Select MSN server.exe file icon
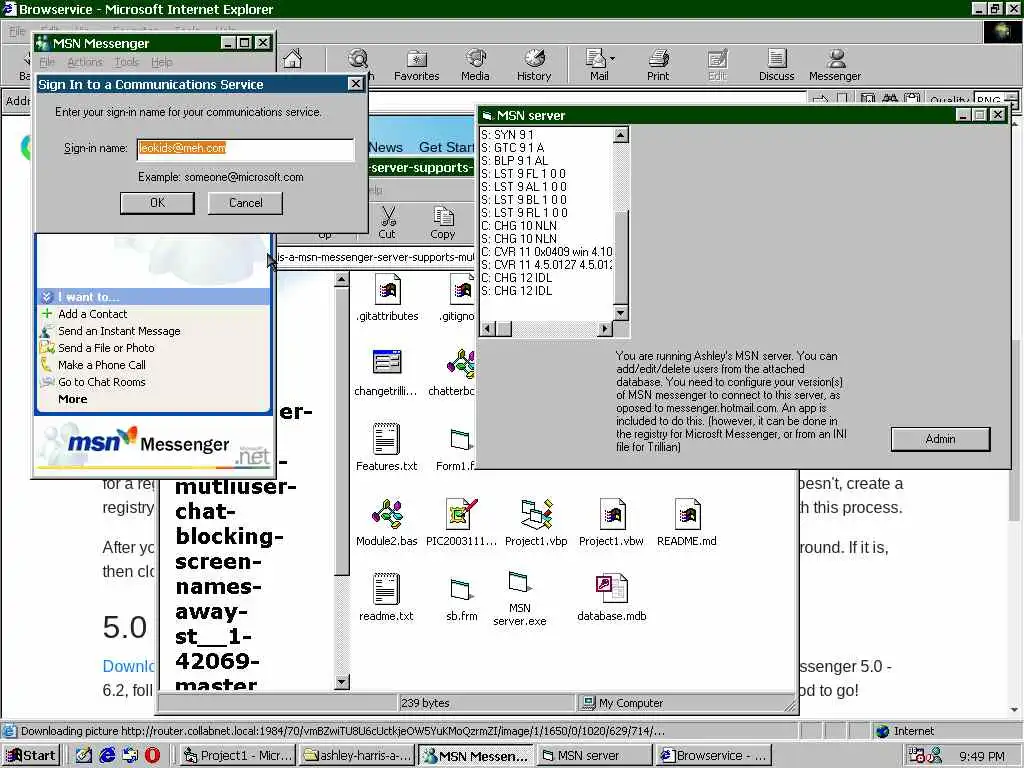This screenshot has height=768, width=1024. coord(520,599)
